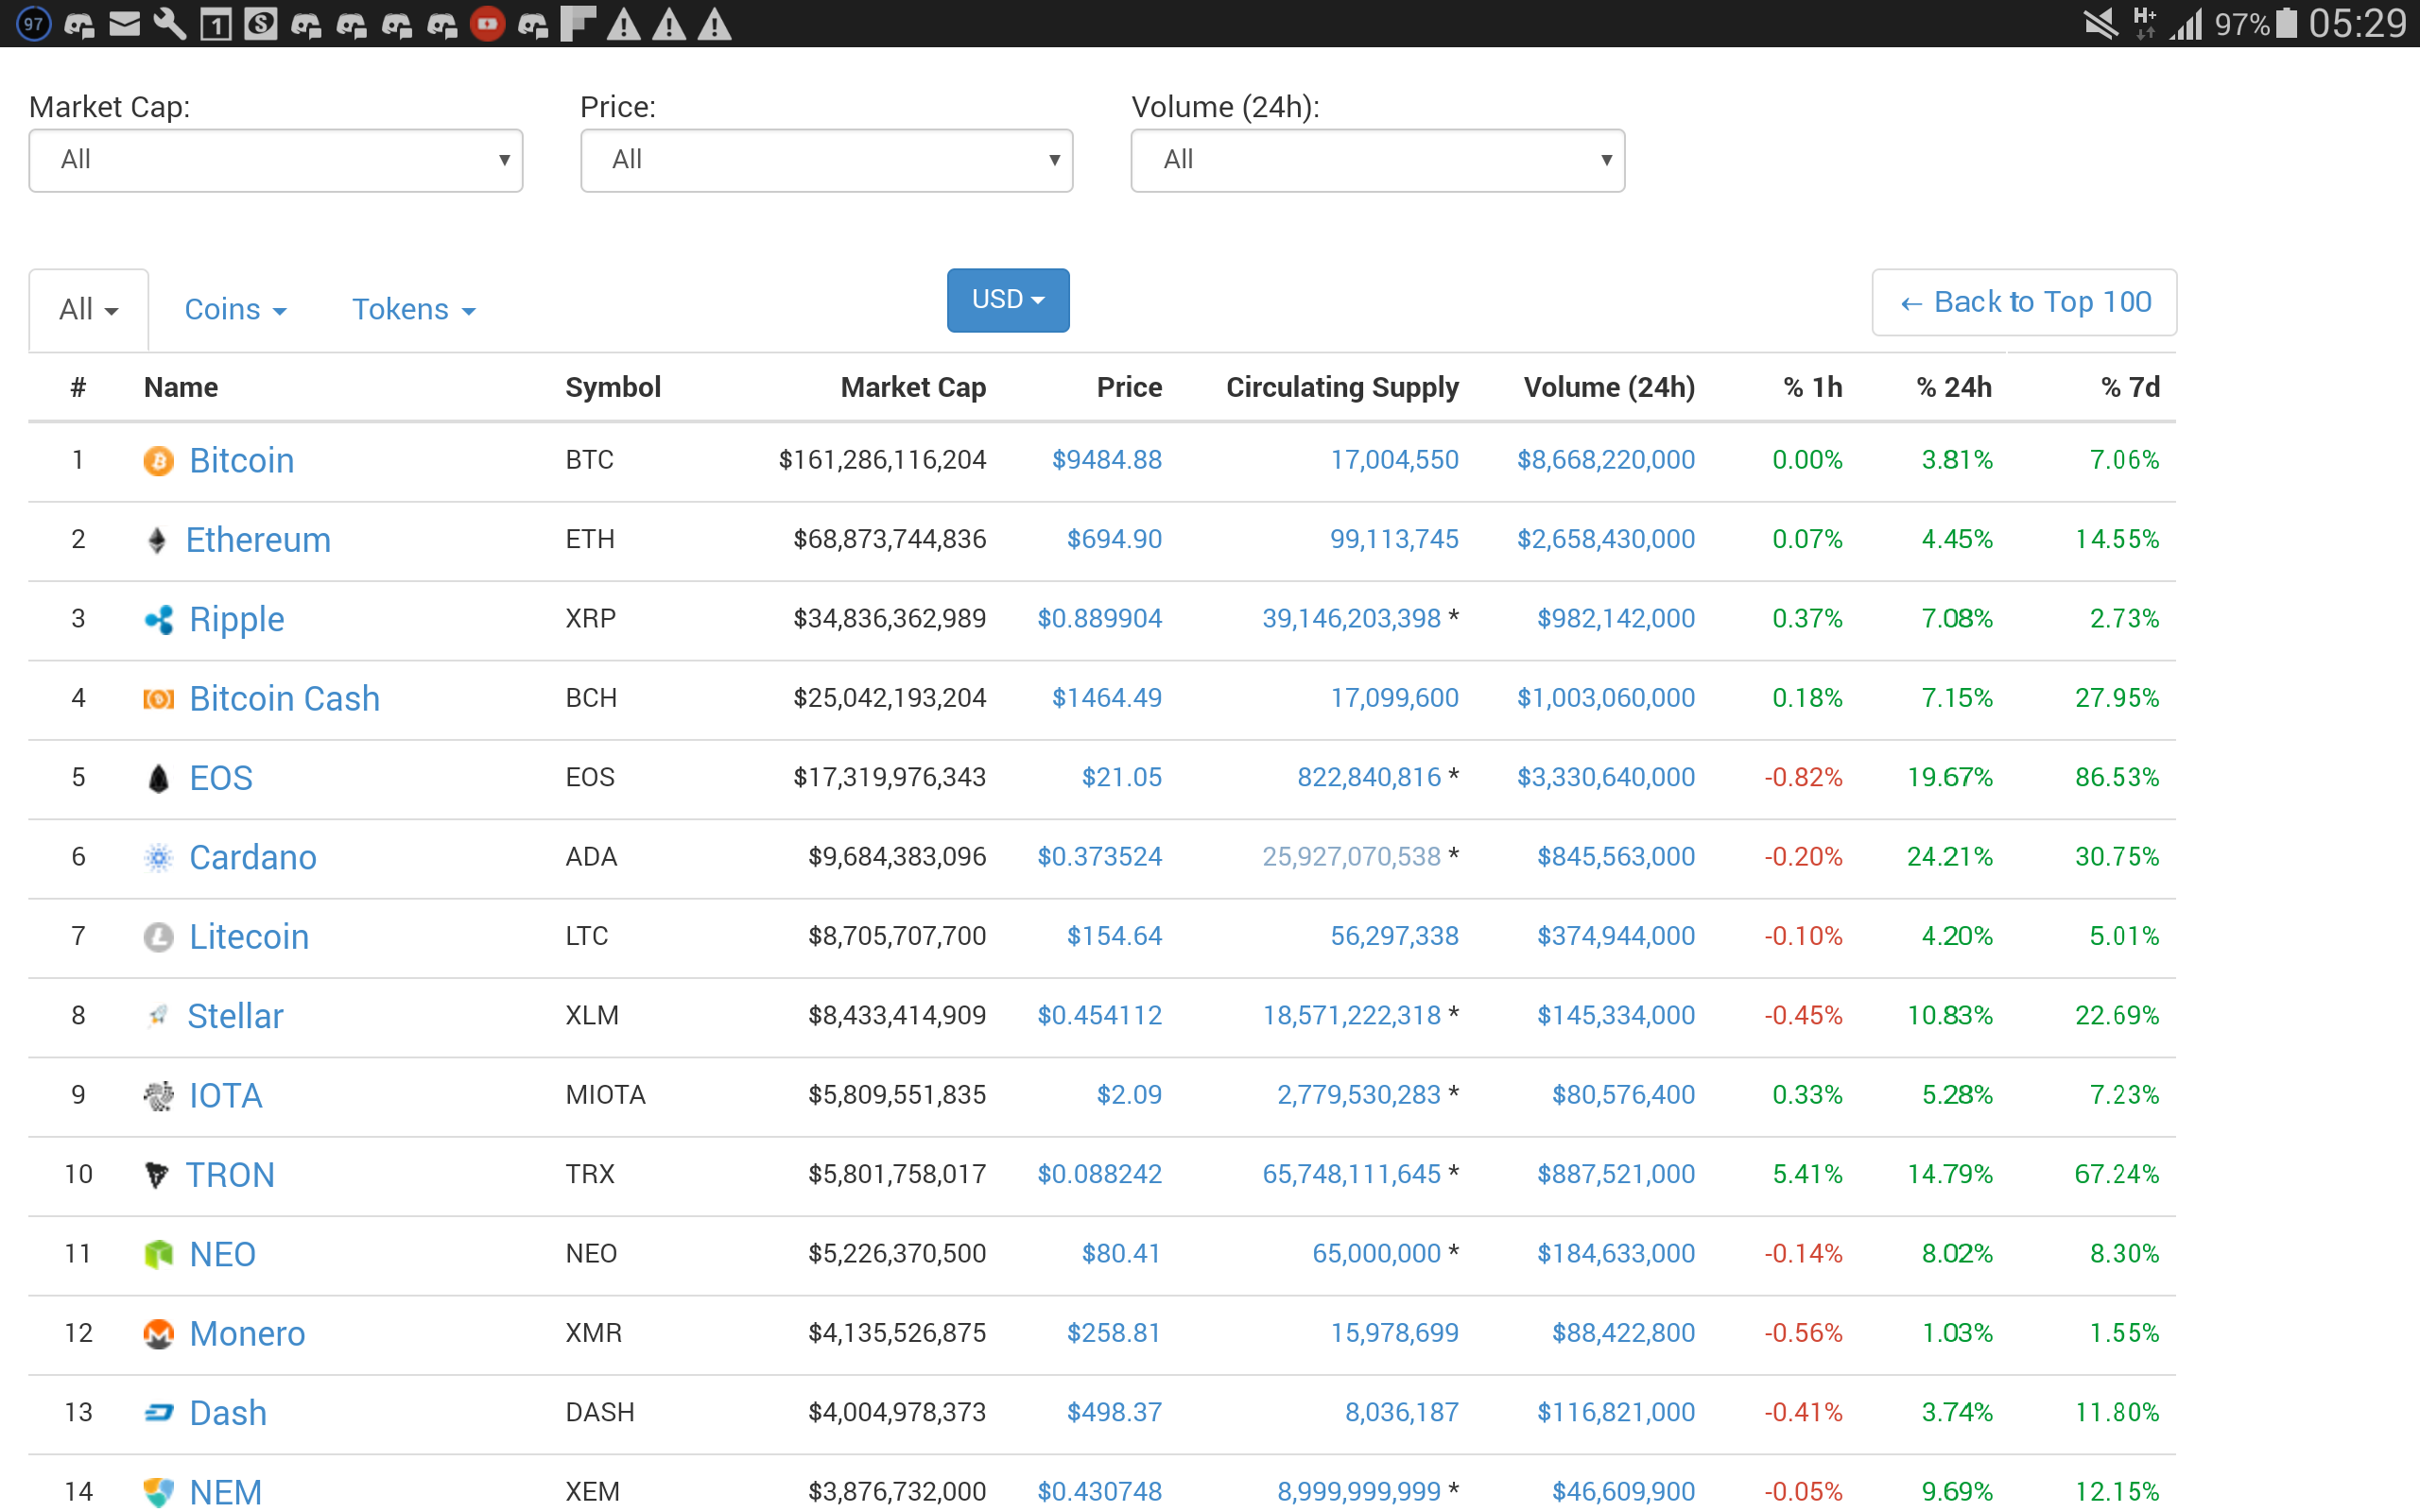This screenshot has width=2420, height=1512.
Task: Open the Bitcoin Cash name link
Action: (285, 699)
